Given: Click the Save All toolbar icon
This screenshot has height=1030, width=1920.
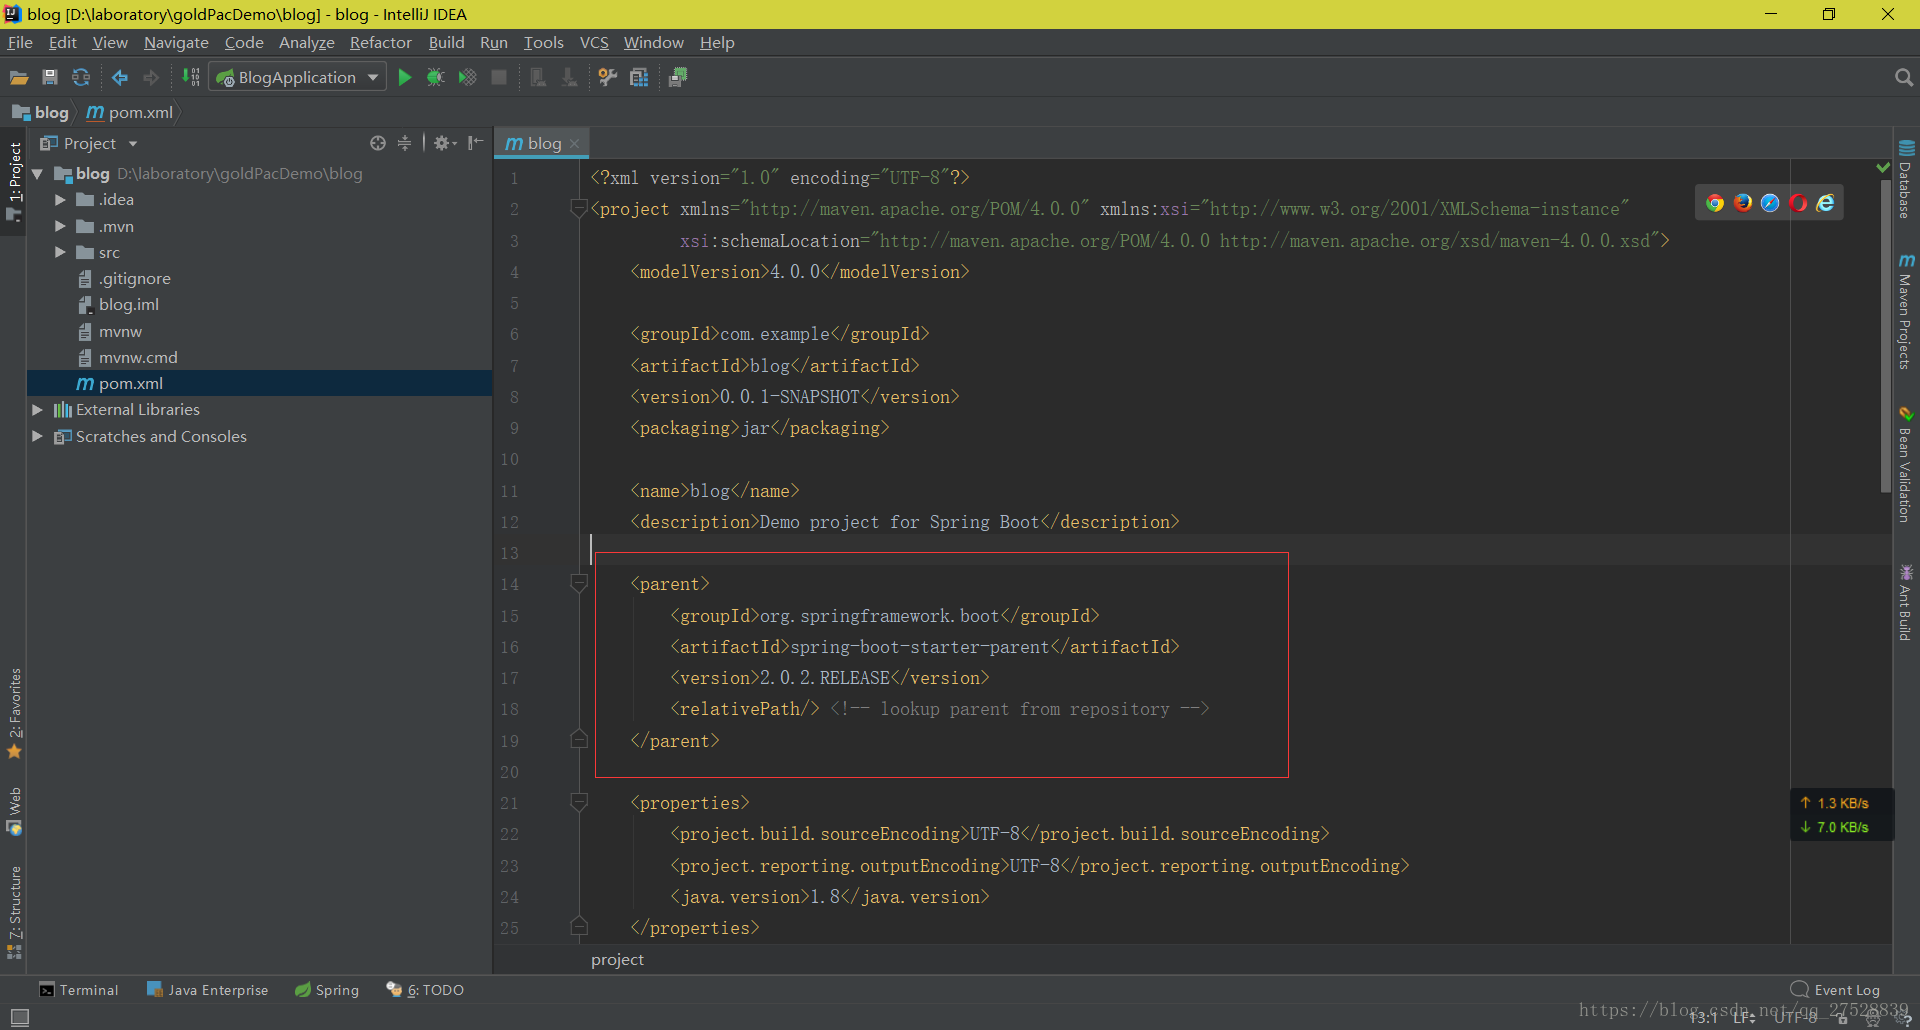Looking at the screenshot, I should (x=50, y=78).
